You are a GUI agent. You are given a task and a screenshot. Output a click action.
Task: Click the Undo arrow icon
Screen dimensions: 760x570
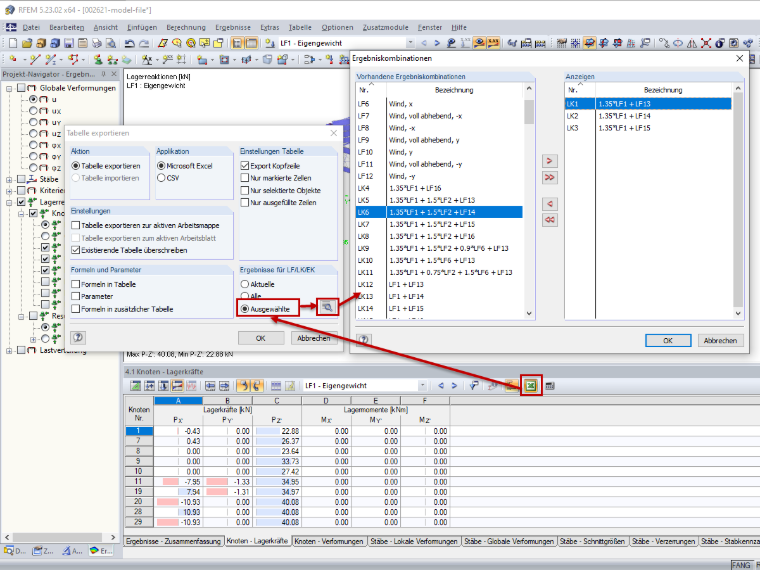[x=129, y=43]
